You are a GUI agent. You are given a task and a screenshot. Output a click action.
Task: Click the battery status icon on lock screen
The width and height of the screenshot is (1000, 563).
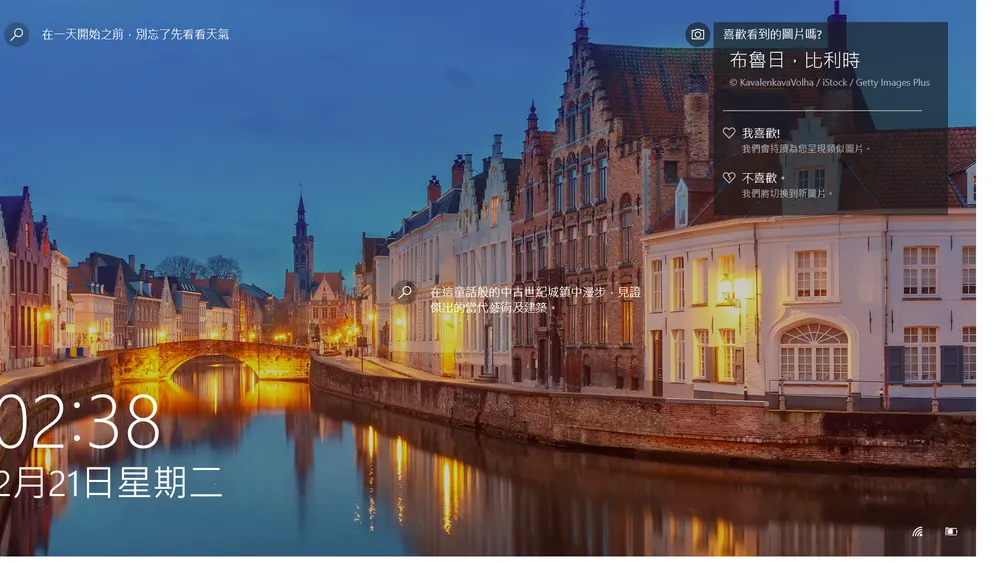(x=950, y=531)
